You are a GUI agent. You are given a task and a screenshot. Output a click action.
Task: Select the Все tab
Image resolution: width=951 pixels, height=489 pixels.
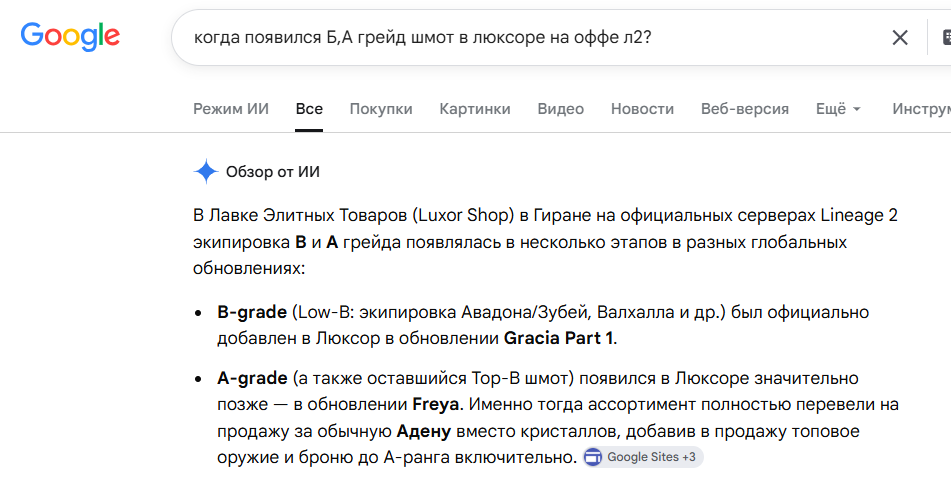click(x=309, y=109)
